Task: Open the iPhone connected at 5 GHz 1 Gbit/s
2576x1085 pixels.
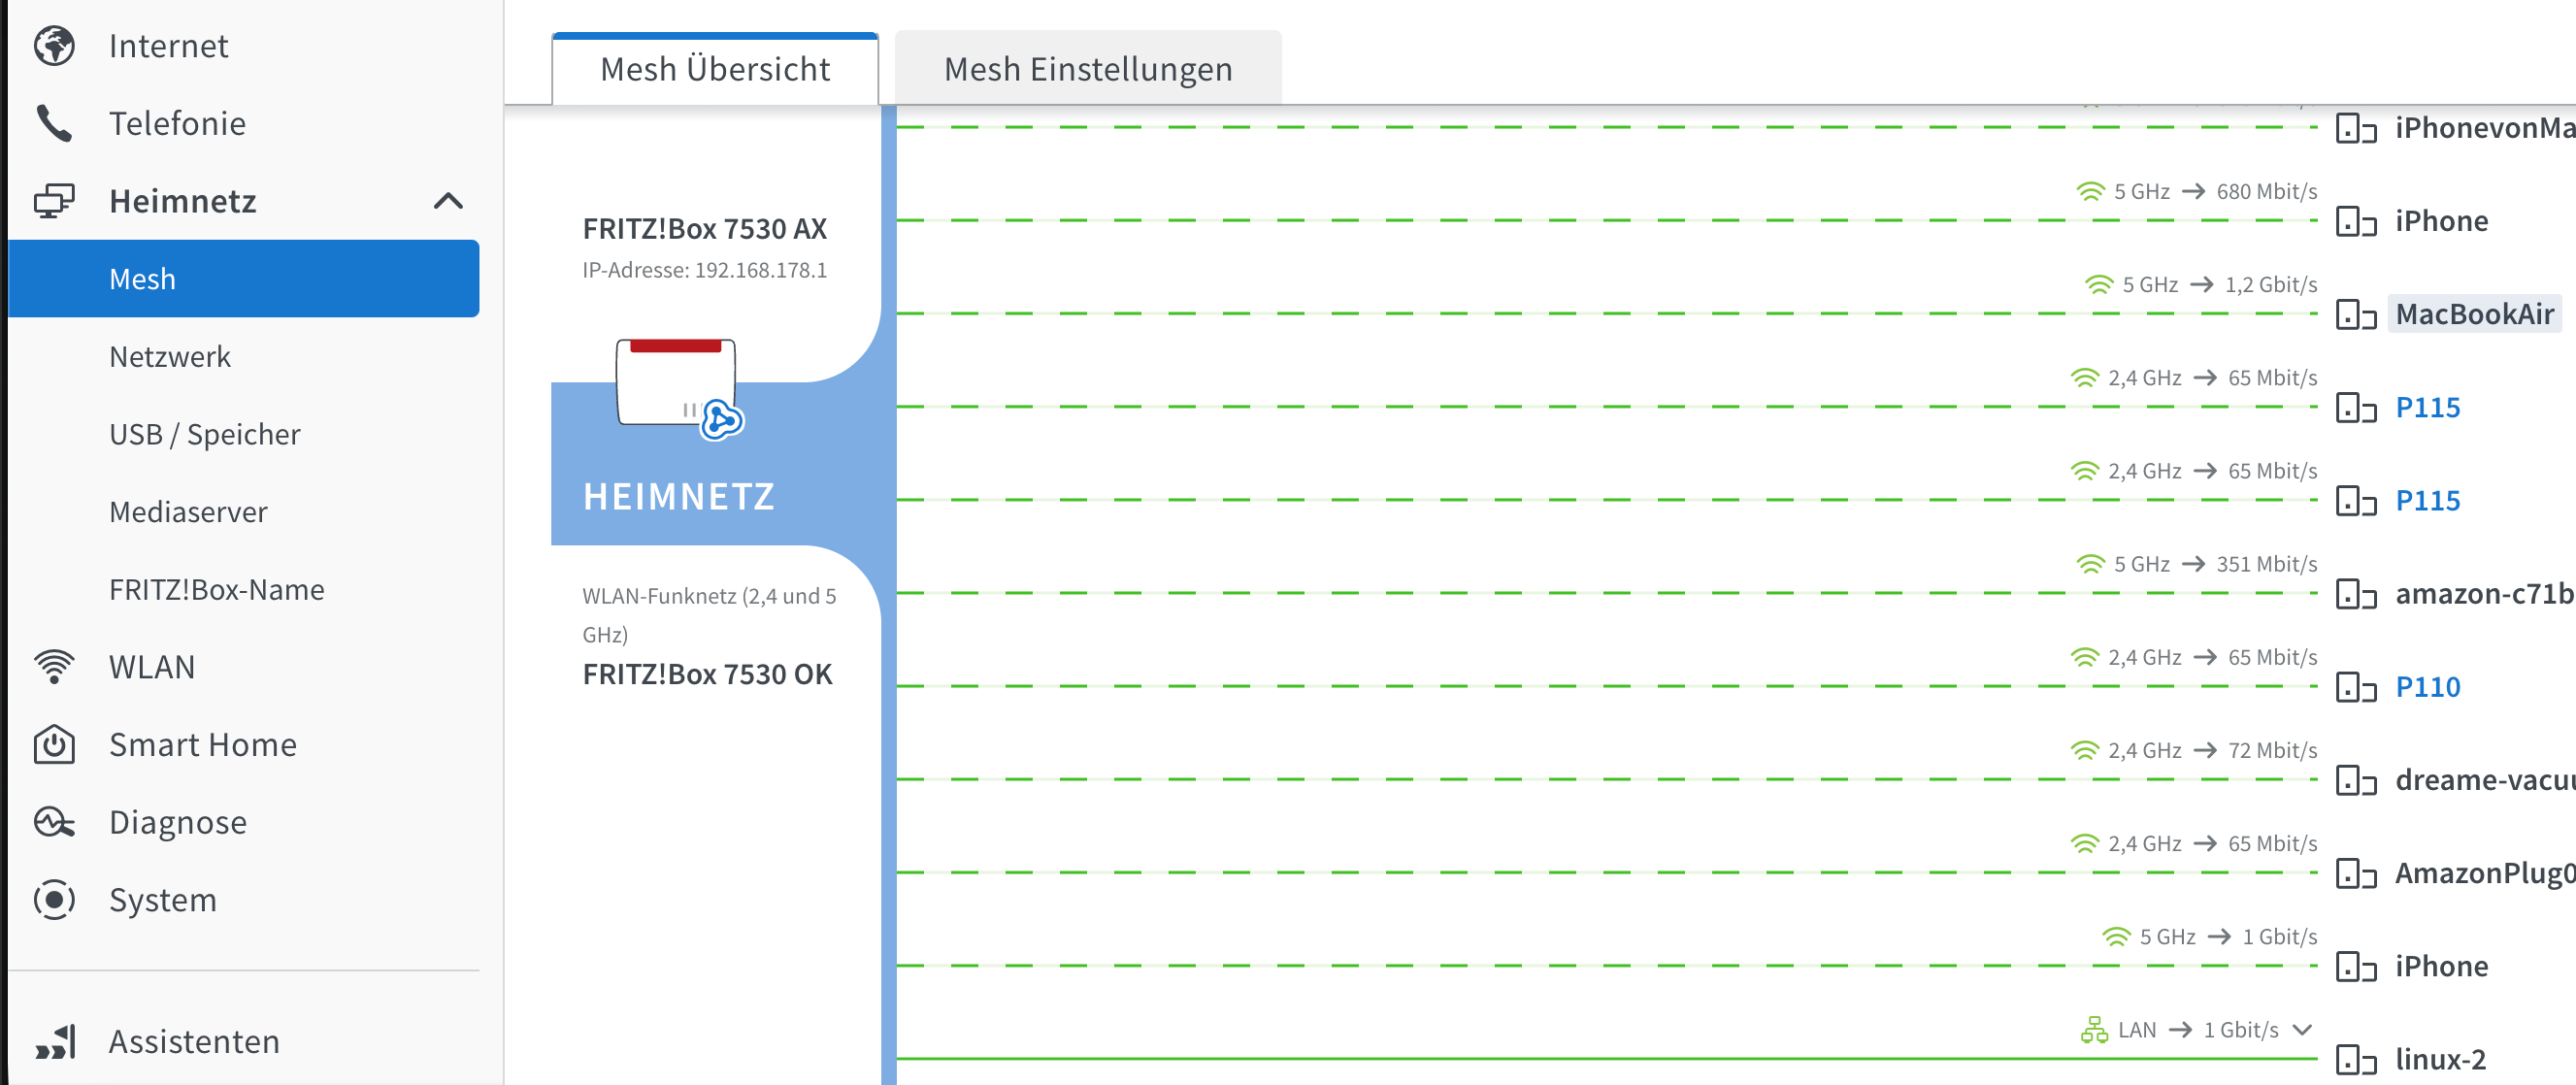Action: 2442,966
